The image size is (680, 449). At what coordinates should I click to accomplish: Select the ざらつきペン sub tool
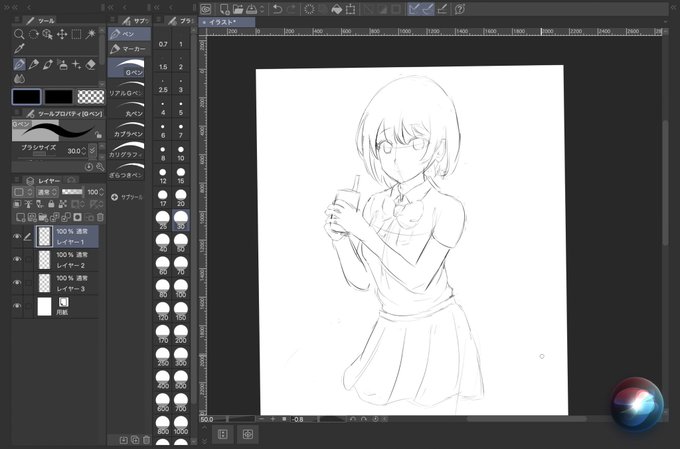pos(127,170)
